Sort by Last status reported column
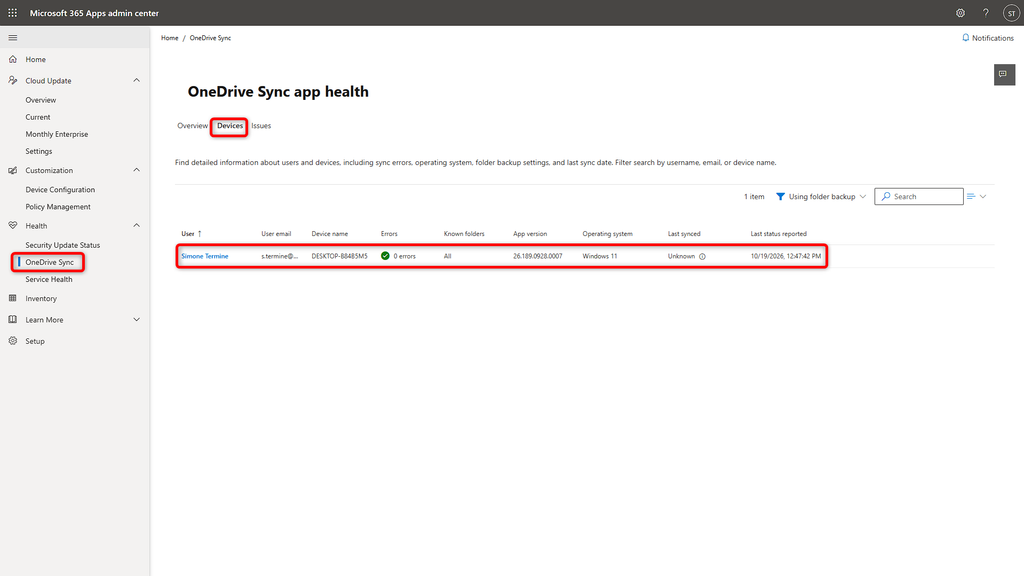The height and width of the screenshot is (576, 1024). pyautogui.click(x=778, y=234)
